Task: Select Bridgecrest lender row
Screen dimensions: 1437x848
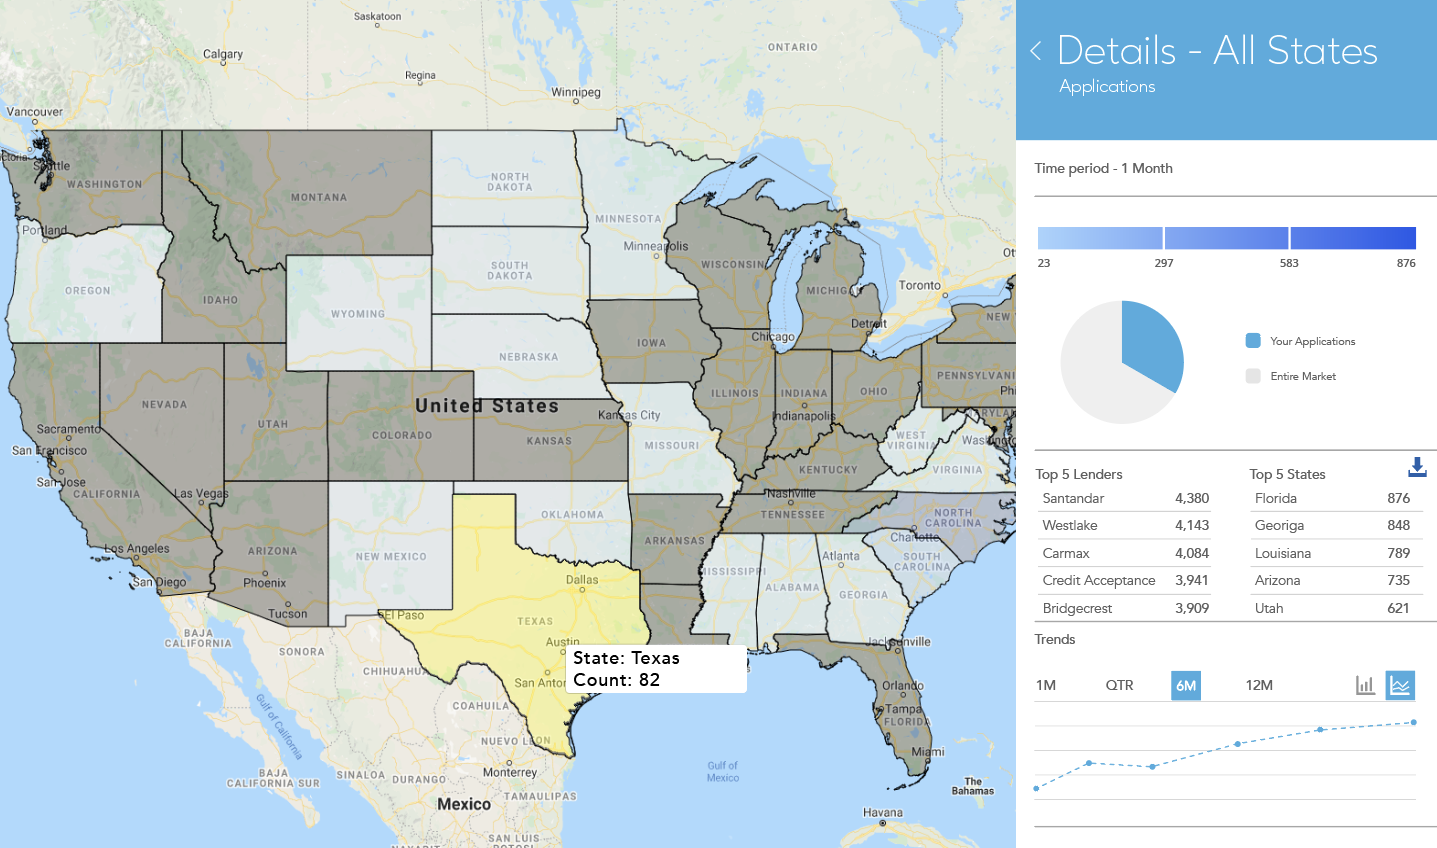Action: pos(1126,608)
